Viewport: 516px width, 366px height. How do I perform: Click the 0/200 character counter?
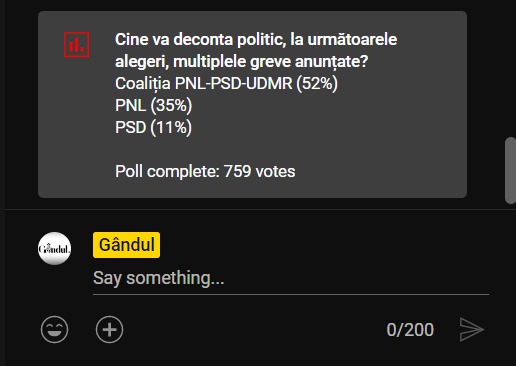[x=410, y=330]
